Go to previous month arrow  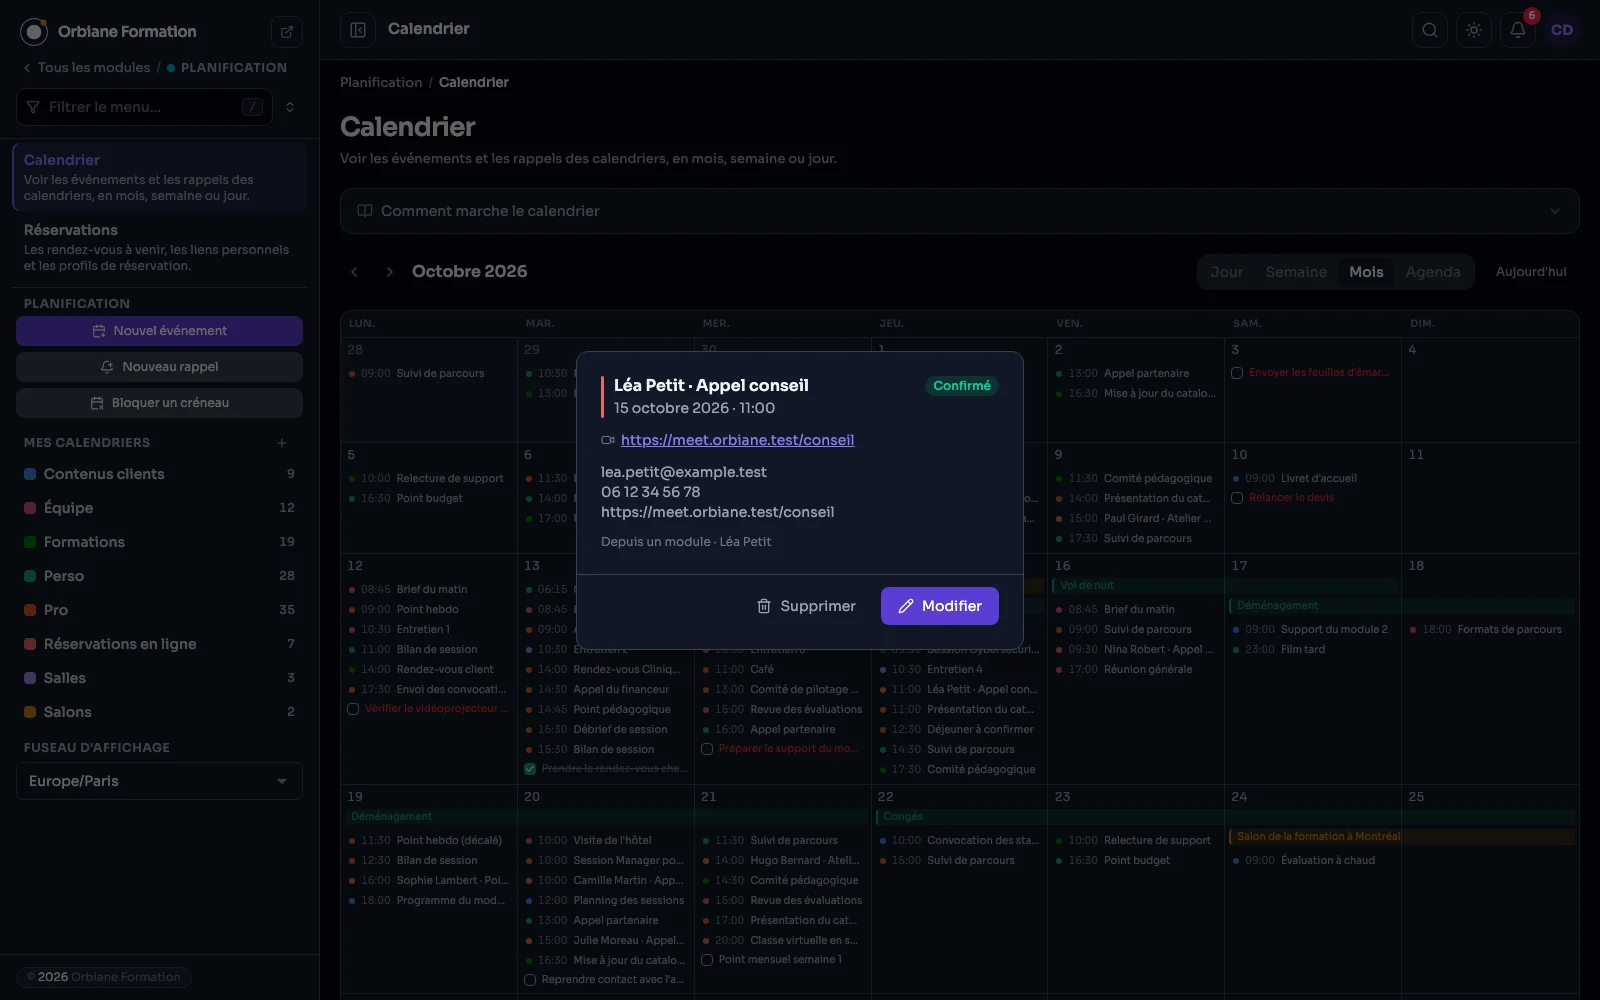coord(354,272)
